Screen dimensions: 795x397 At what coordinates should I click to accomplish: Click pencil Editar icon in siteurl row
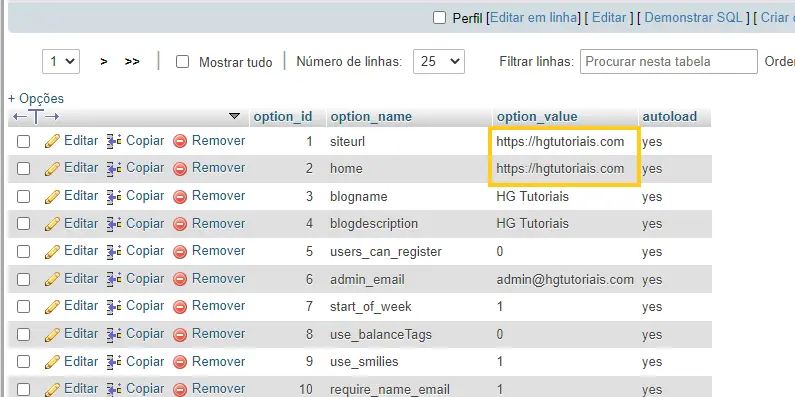[x=52, y=141]
